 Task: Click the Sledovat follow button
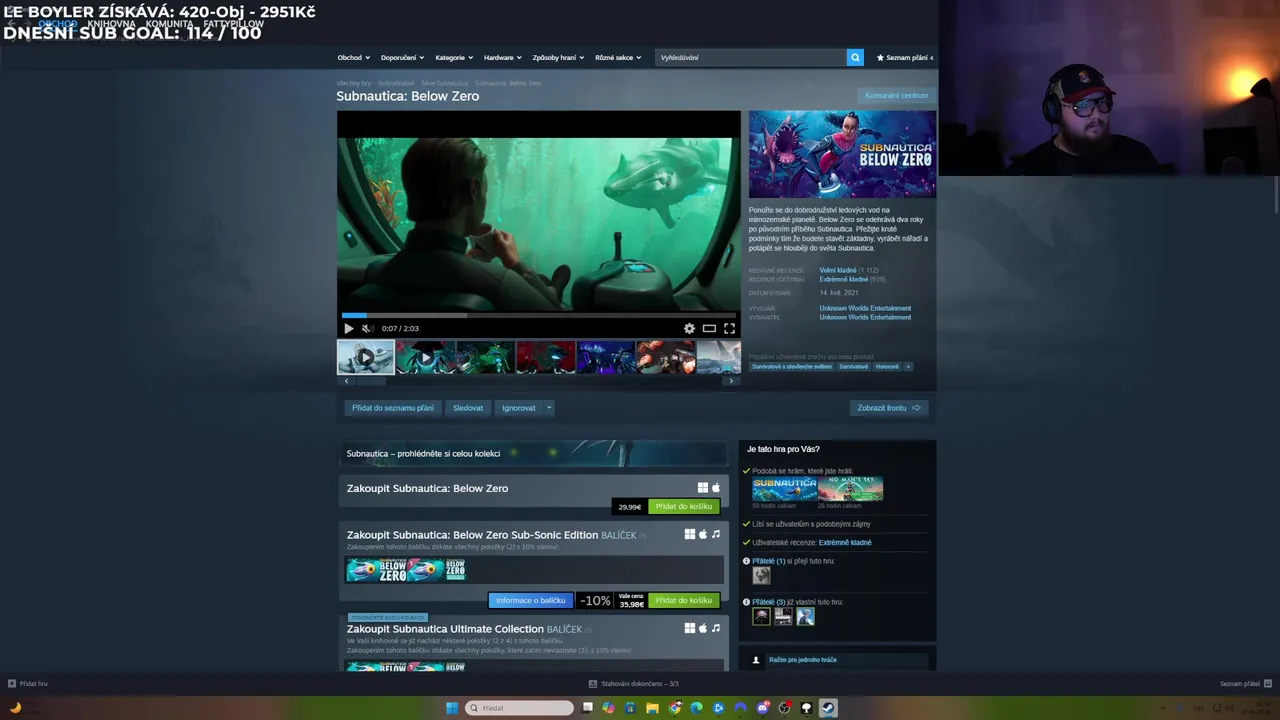pyautogui.click(x=468, y=408)
